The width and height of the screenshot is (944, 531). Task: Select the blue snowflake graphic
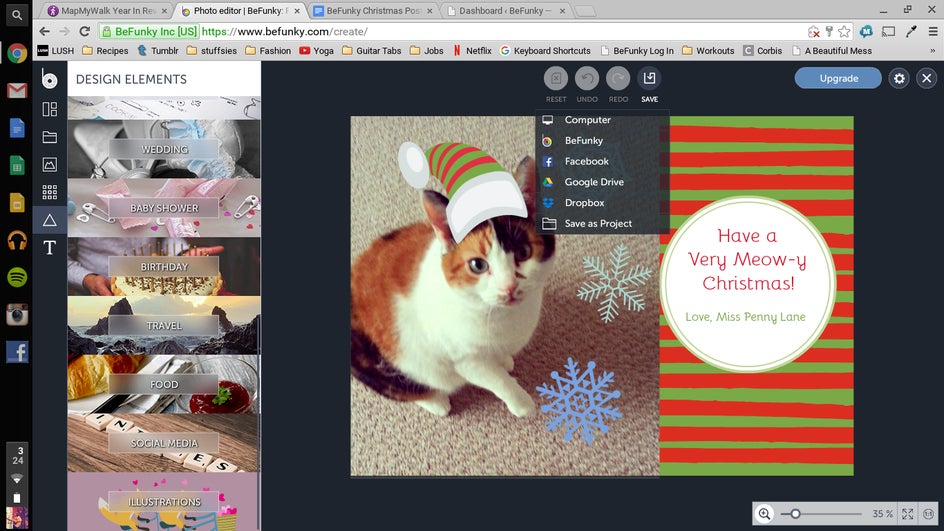tap(579, 402)
